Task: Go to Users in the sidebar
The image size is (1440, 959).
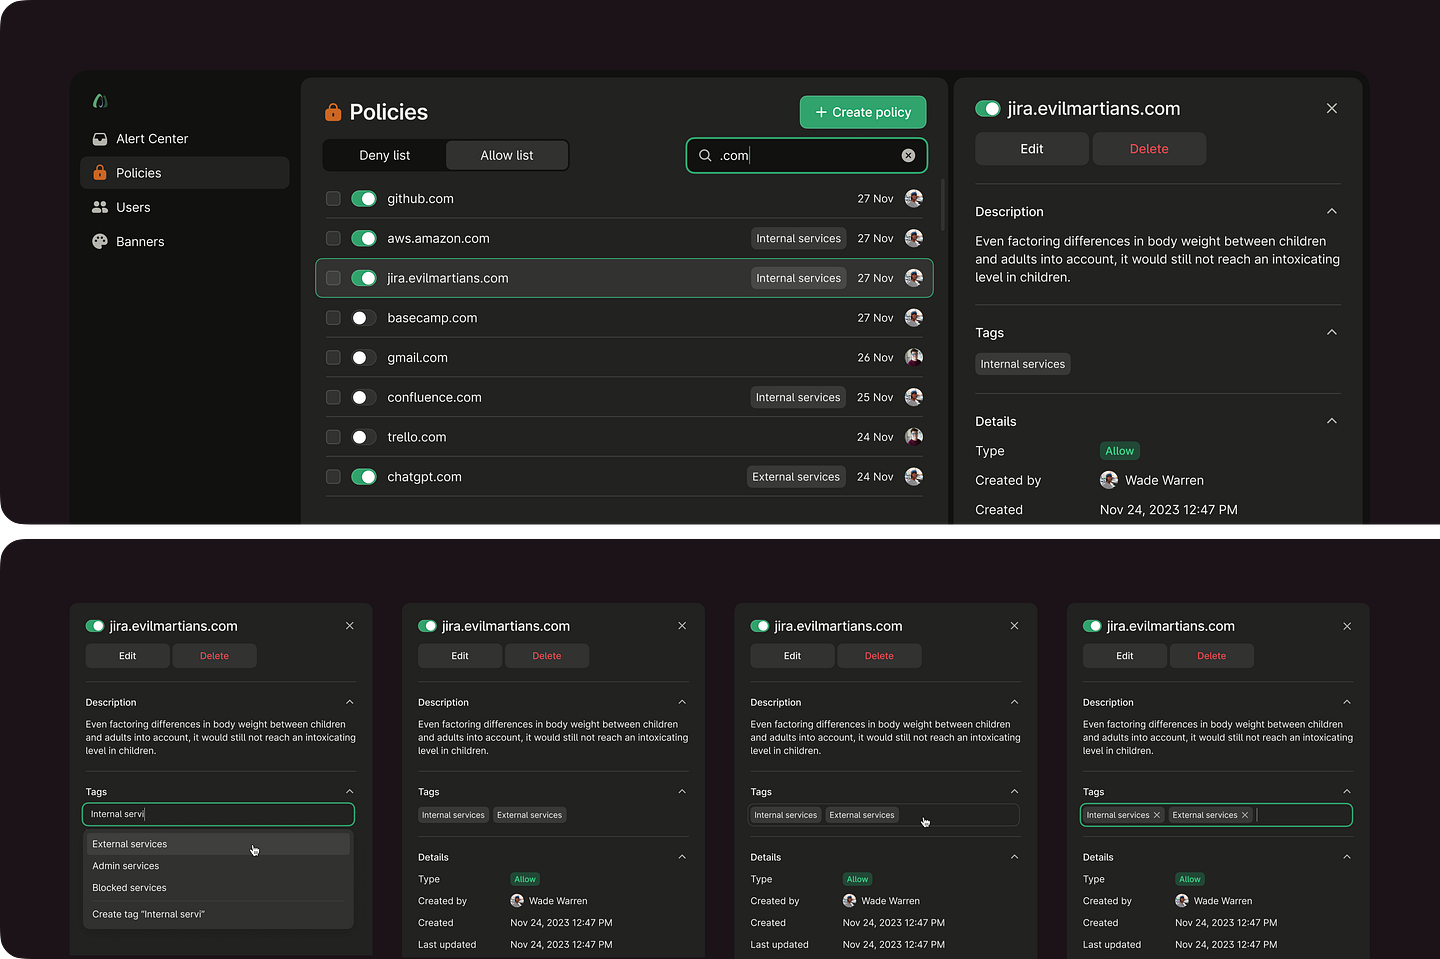Action: pyautogui.click(x=184, y=207)
